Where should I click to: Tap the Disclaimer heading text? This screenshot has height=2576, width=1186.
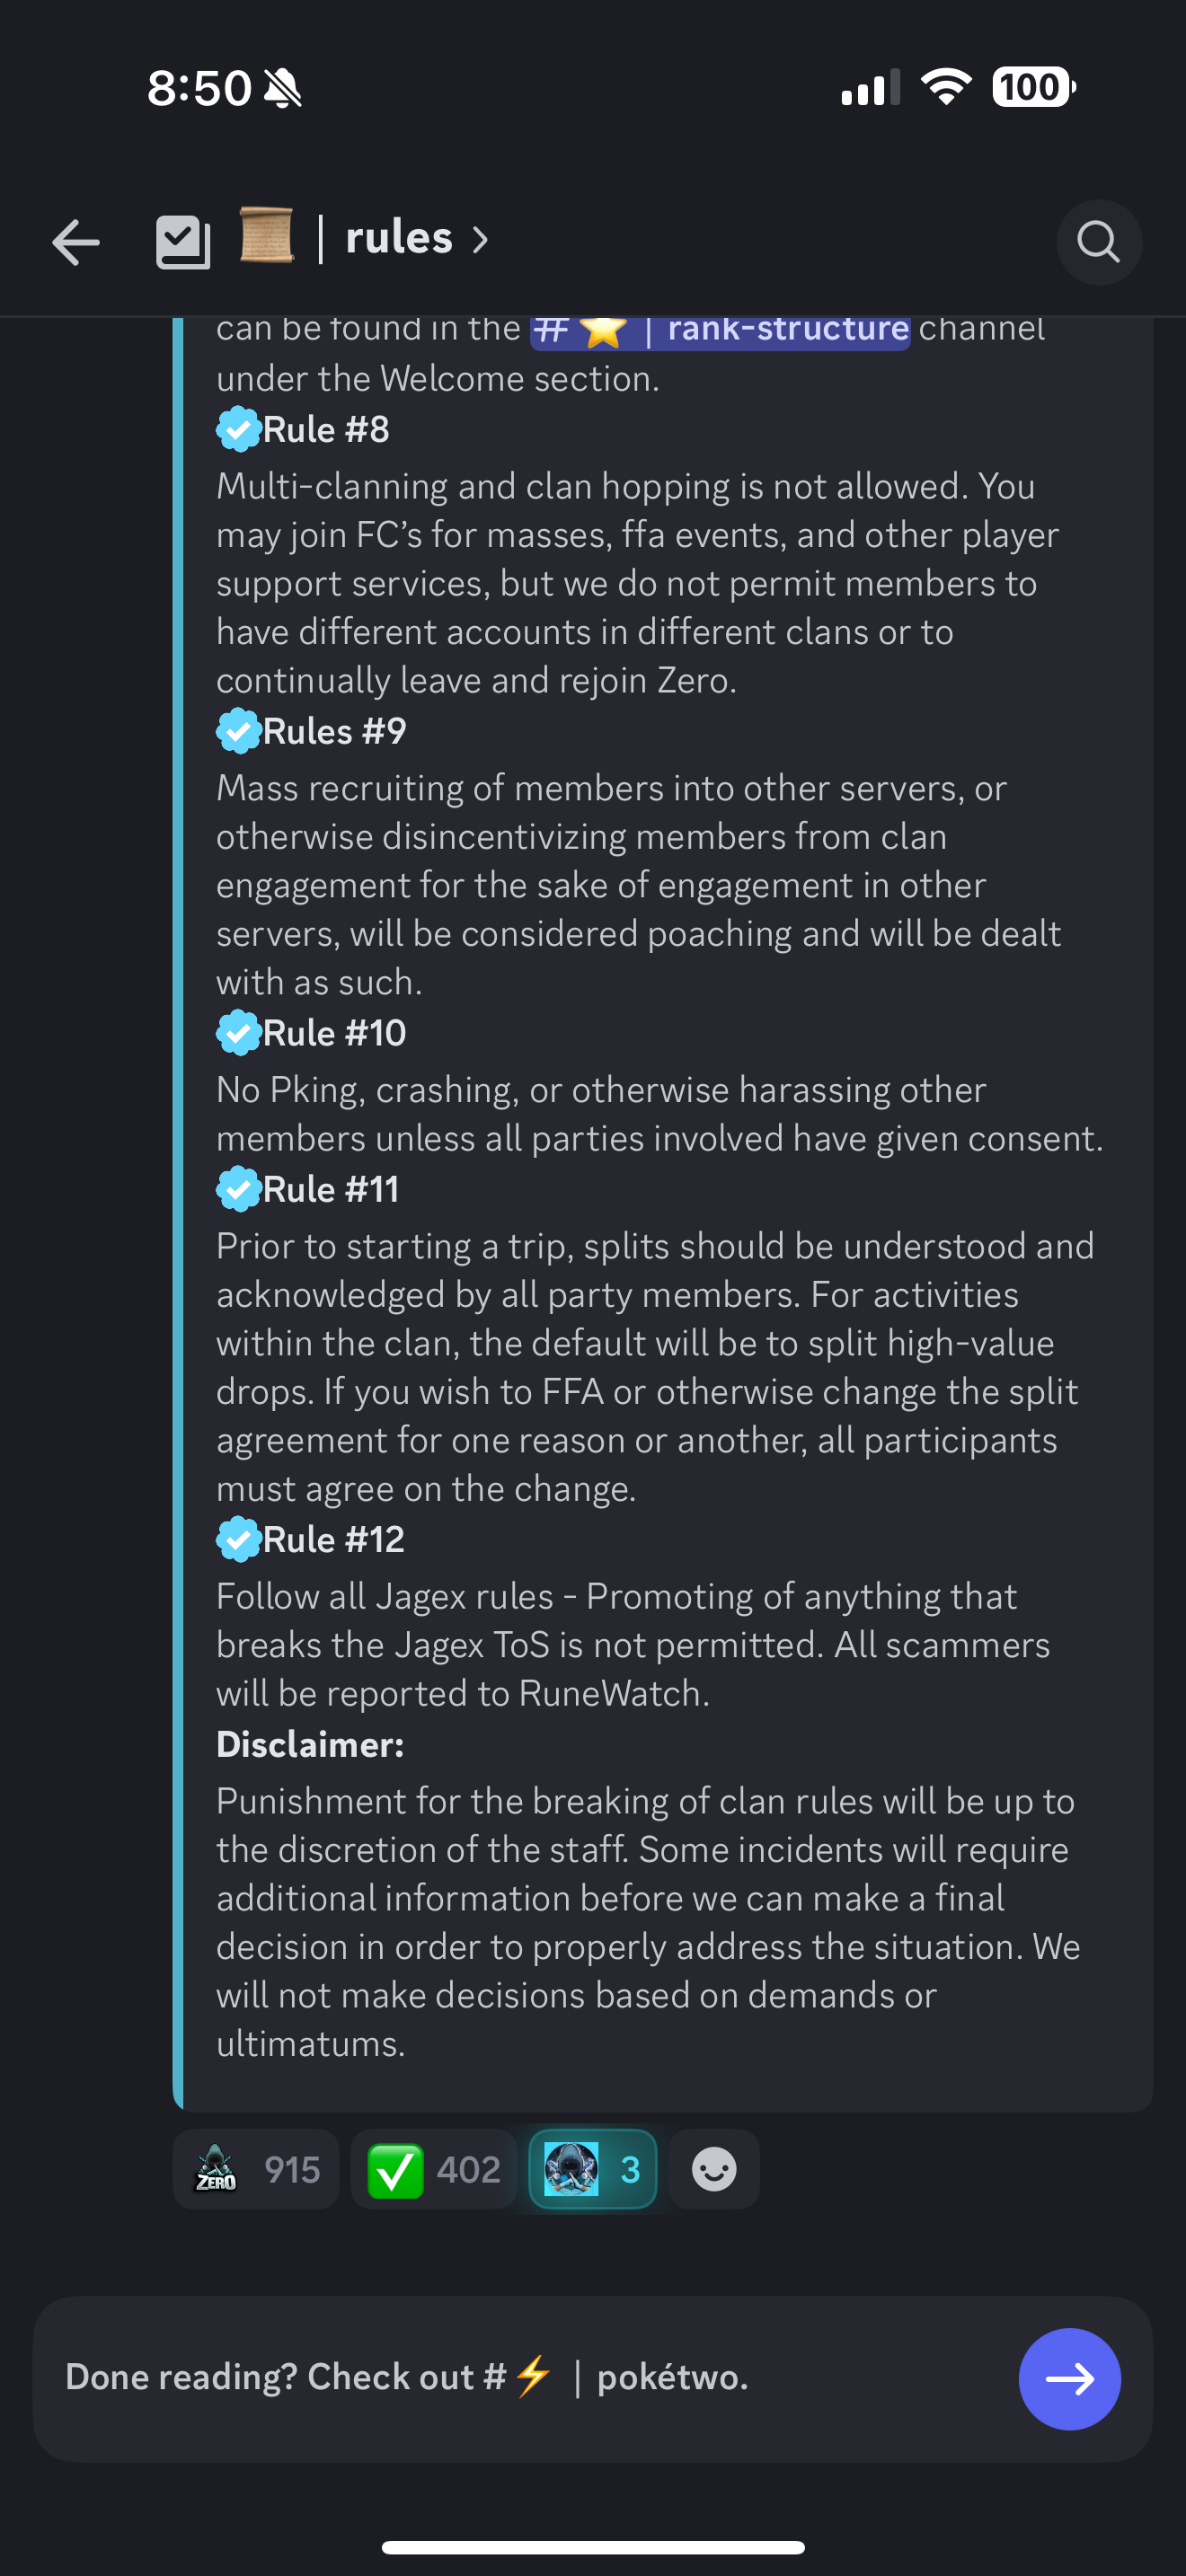[x=310, y=1745]
